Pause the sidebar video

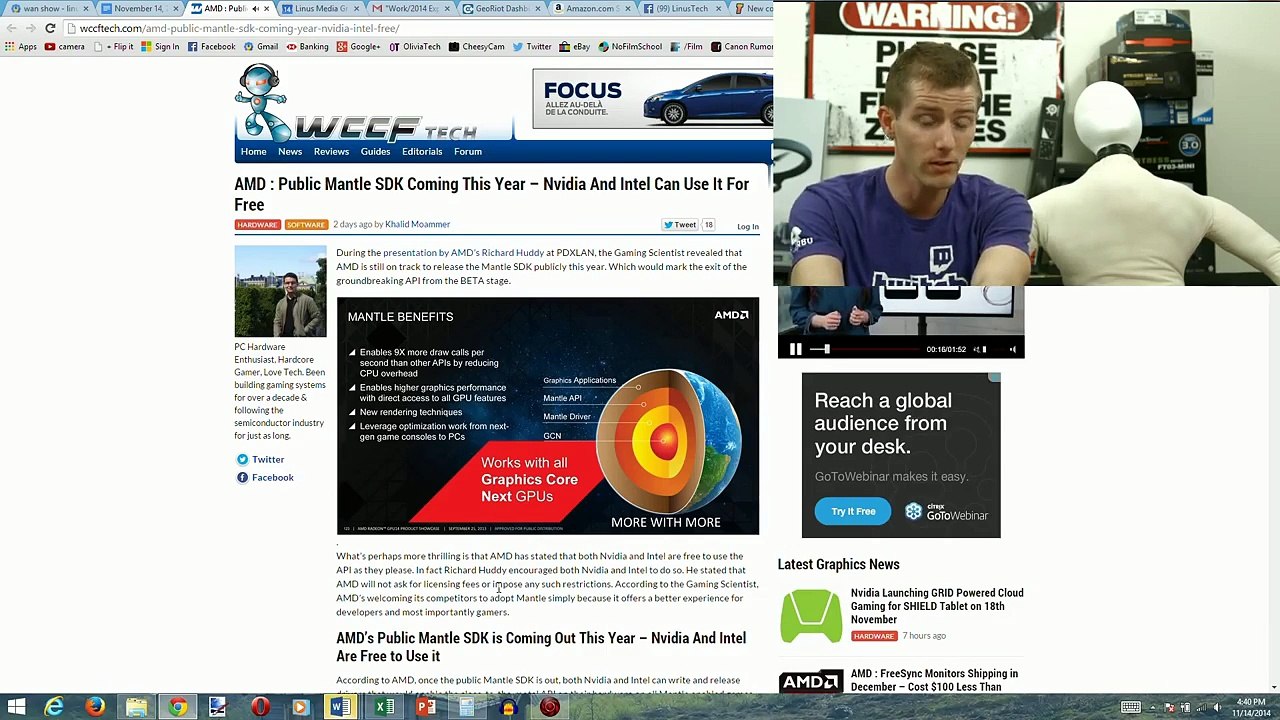795,349
